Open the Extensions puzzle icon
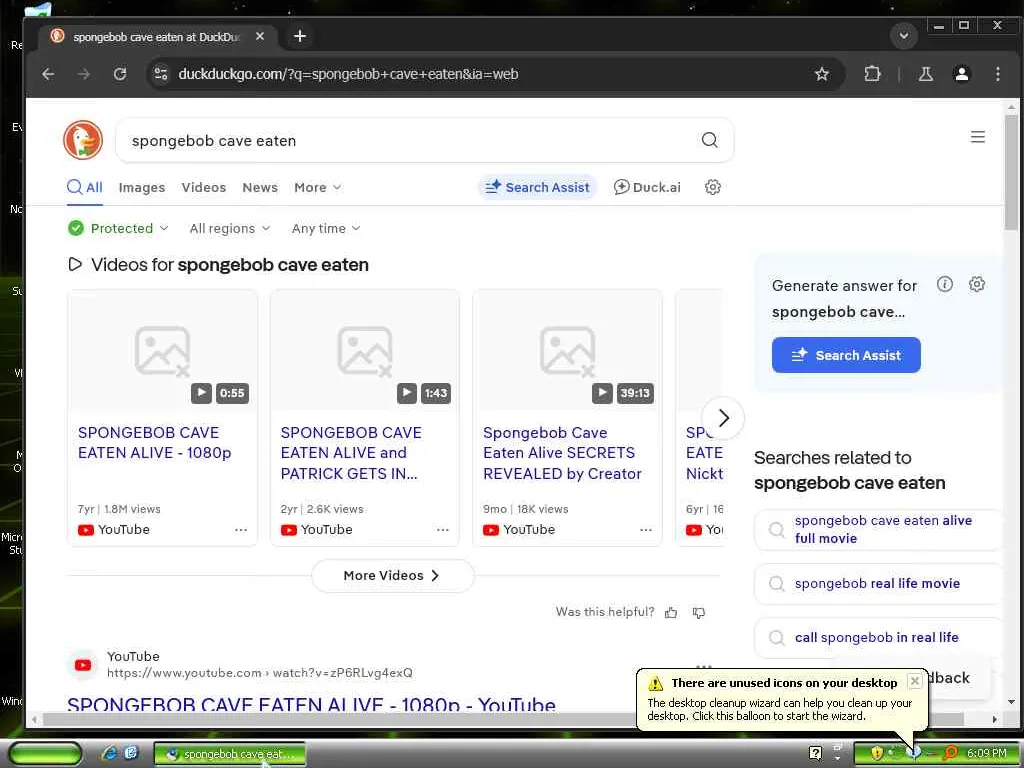The width and height of the screenshot is (1024, 768). (872, 74)
